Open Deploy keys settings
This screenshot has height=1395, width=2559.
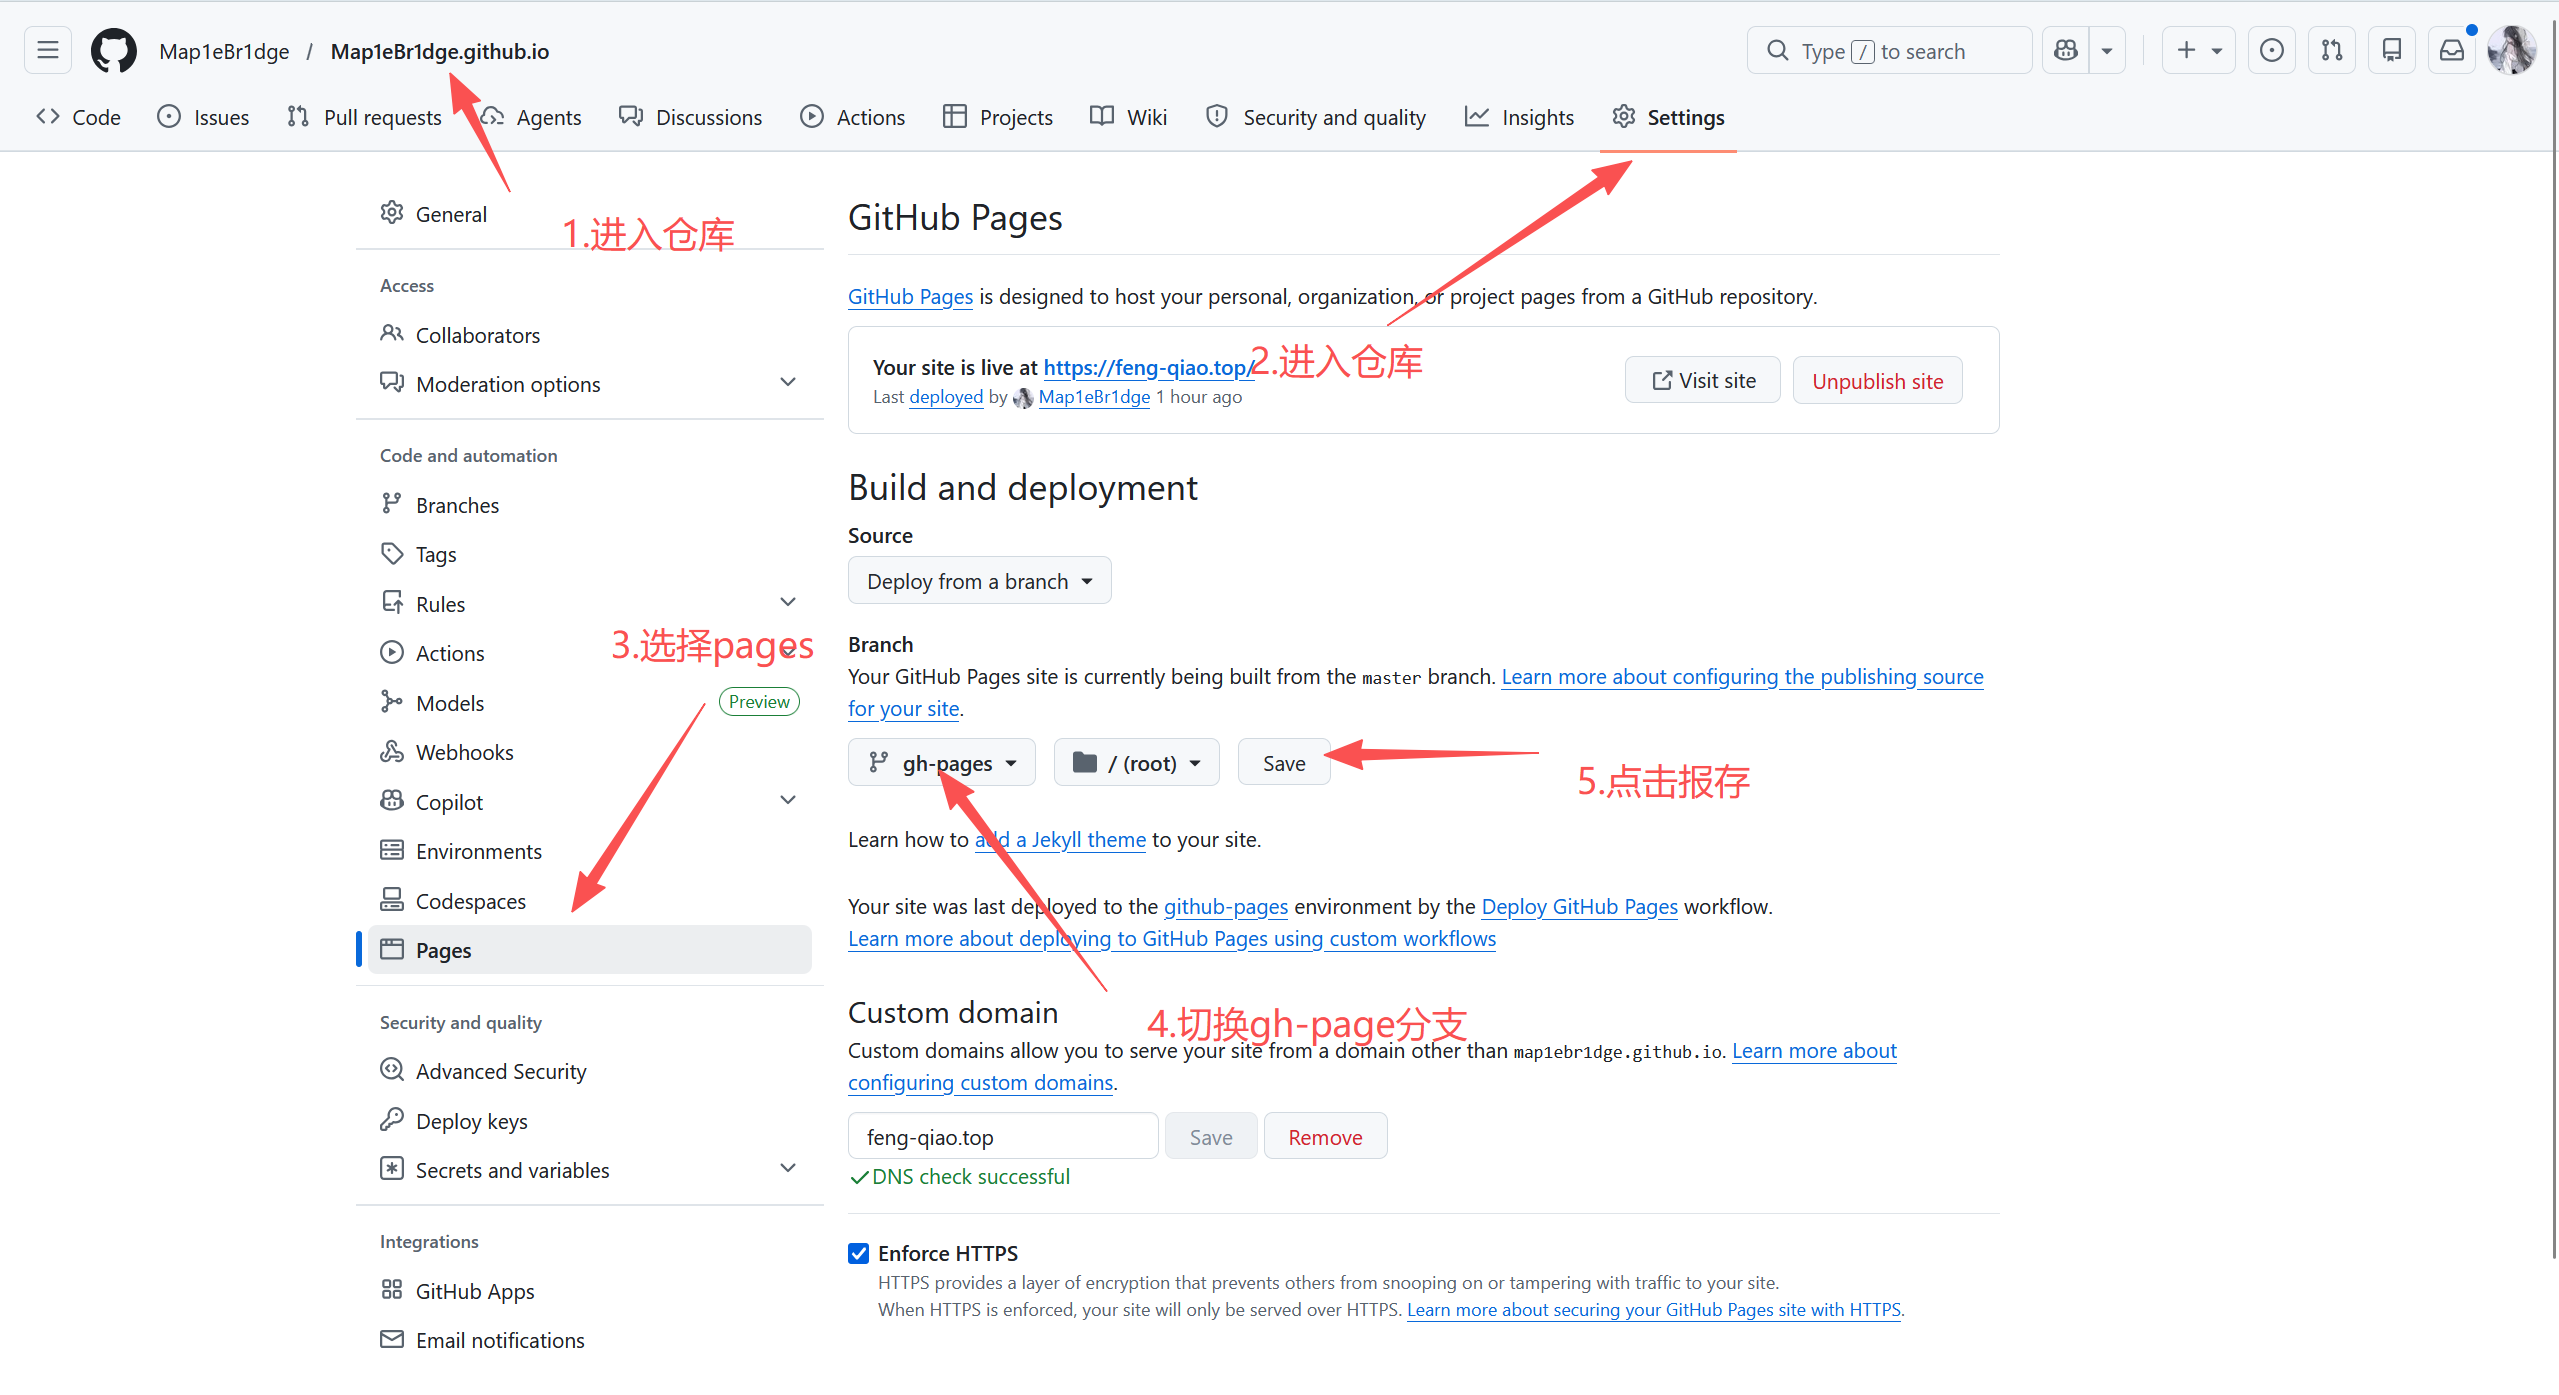click(590, 1121)
